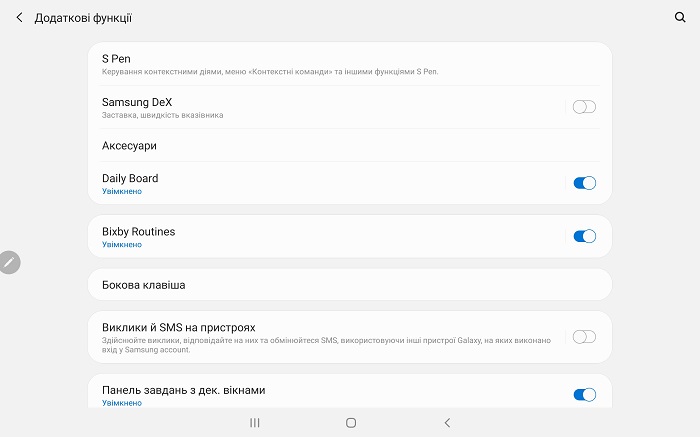Turn off Панель завдань з дек. вікнами
This screenshot has height=437, width=700.
click(x=584, y=394)
